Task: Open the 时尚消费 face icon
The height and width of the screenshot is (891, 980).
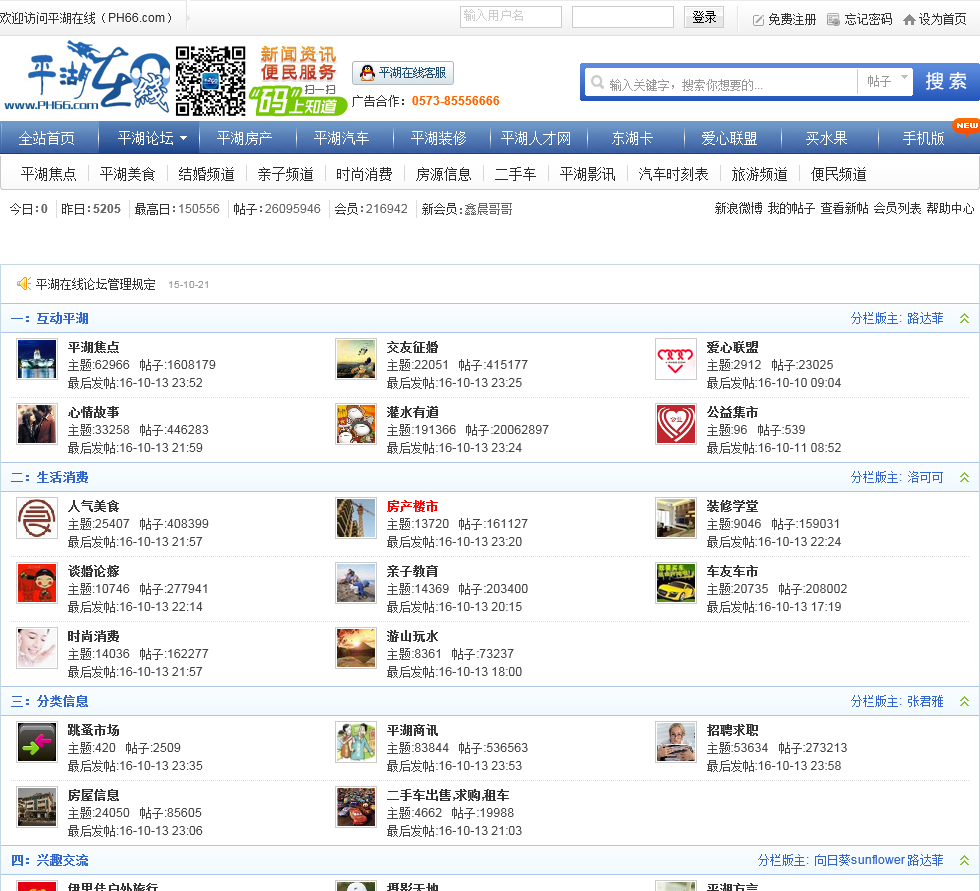Action: tap(37, 648)
